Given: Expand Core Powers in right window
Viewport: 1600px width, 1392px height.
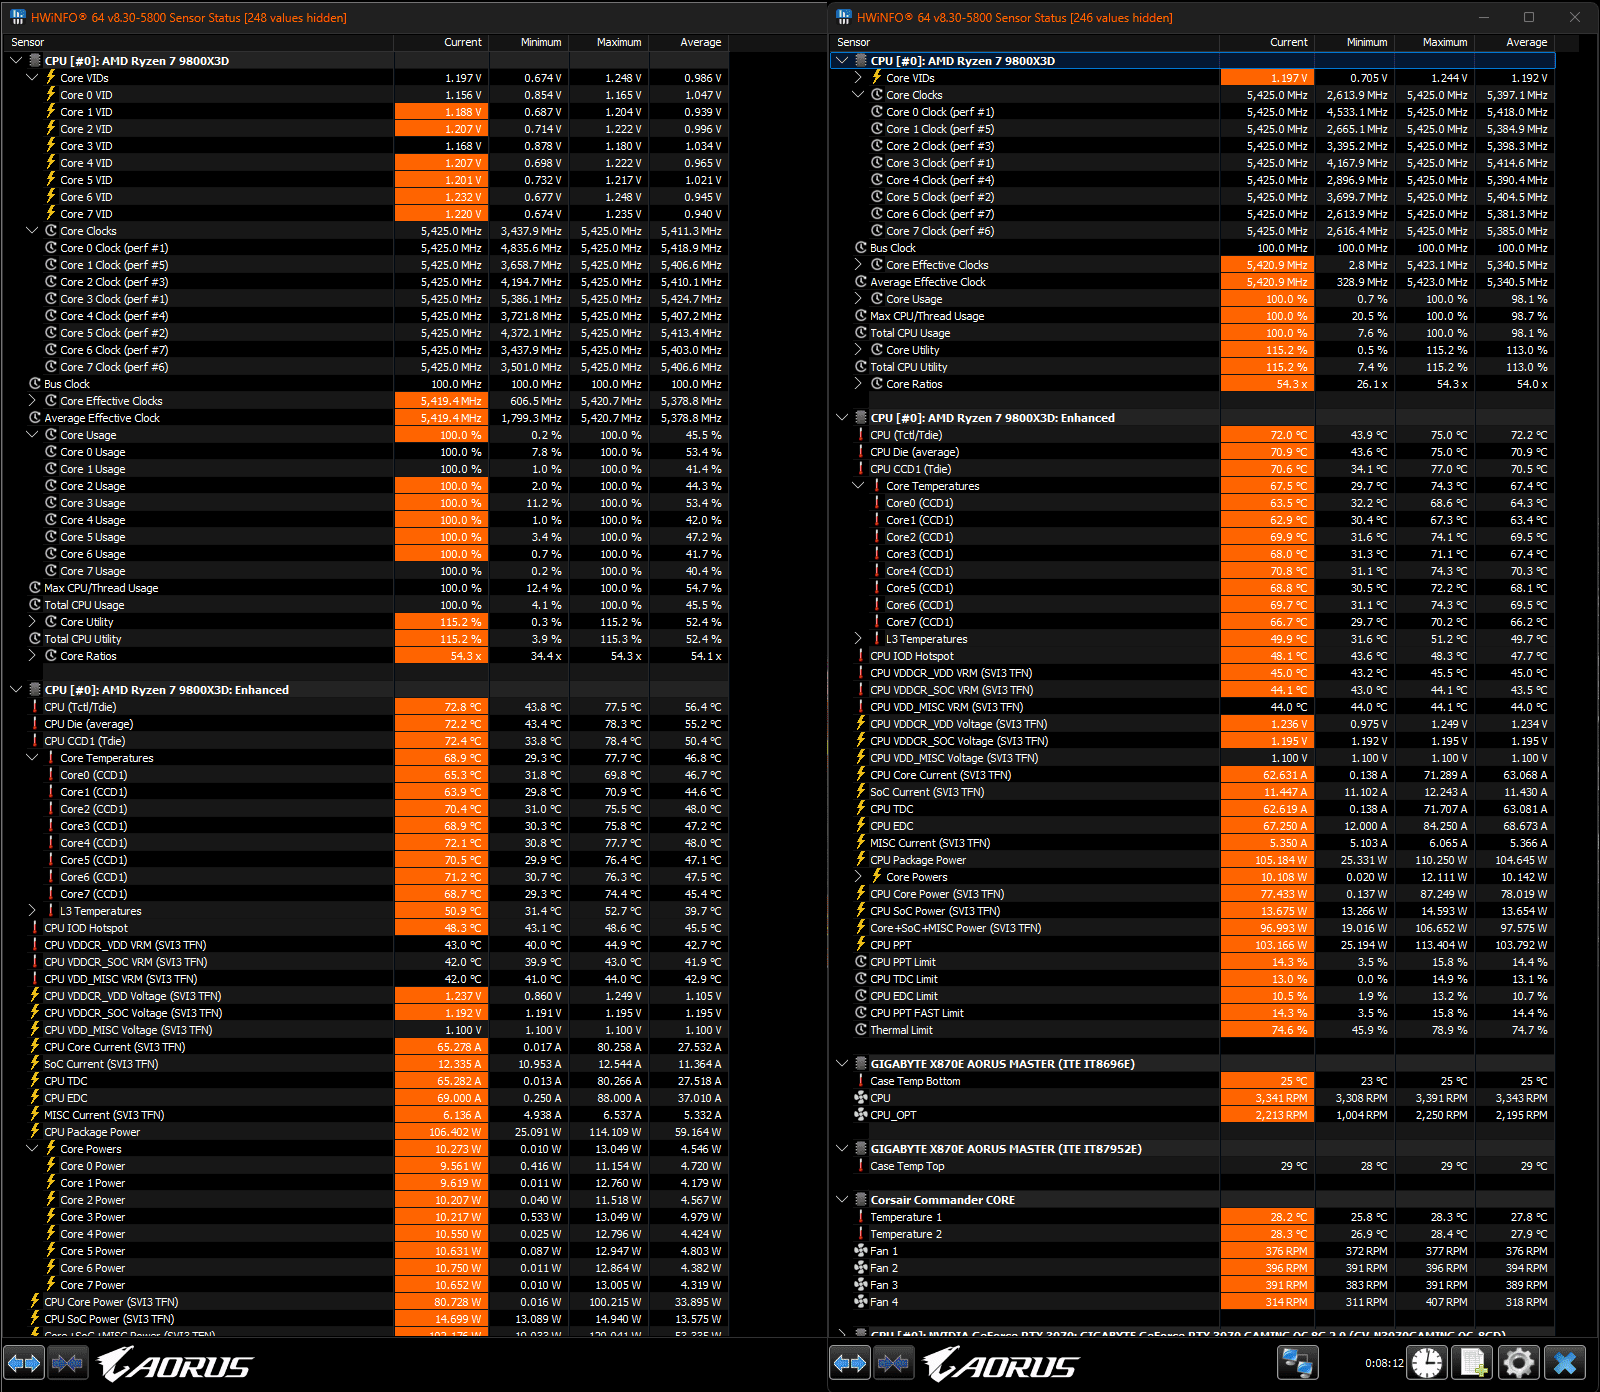Looking at the screenshot, I should click(x=858, y=877).
